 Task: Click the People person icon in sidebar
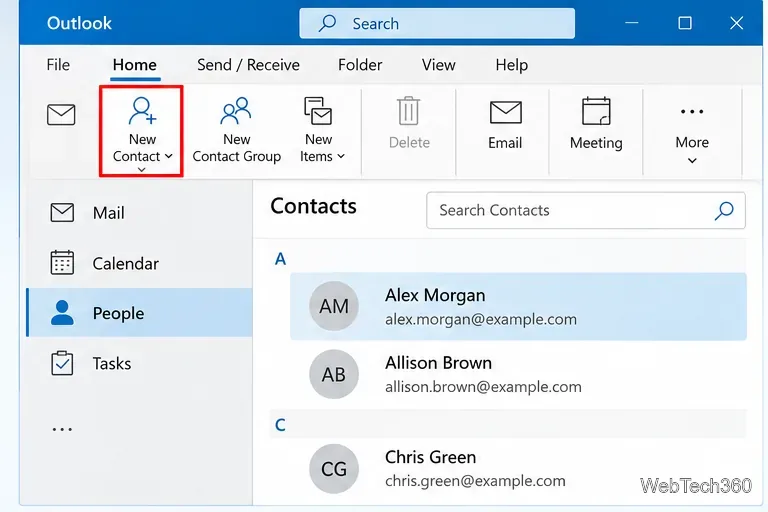coord(62,313)
